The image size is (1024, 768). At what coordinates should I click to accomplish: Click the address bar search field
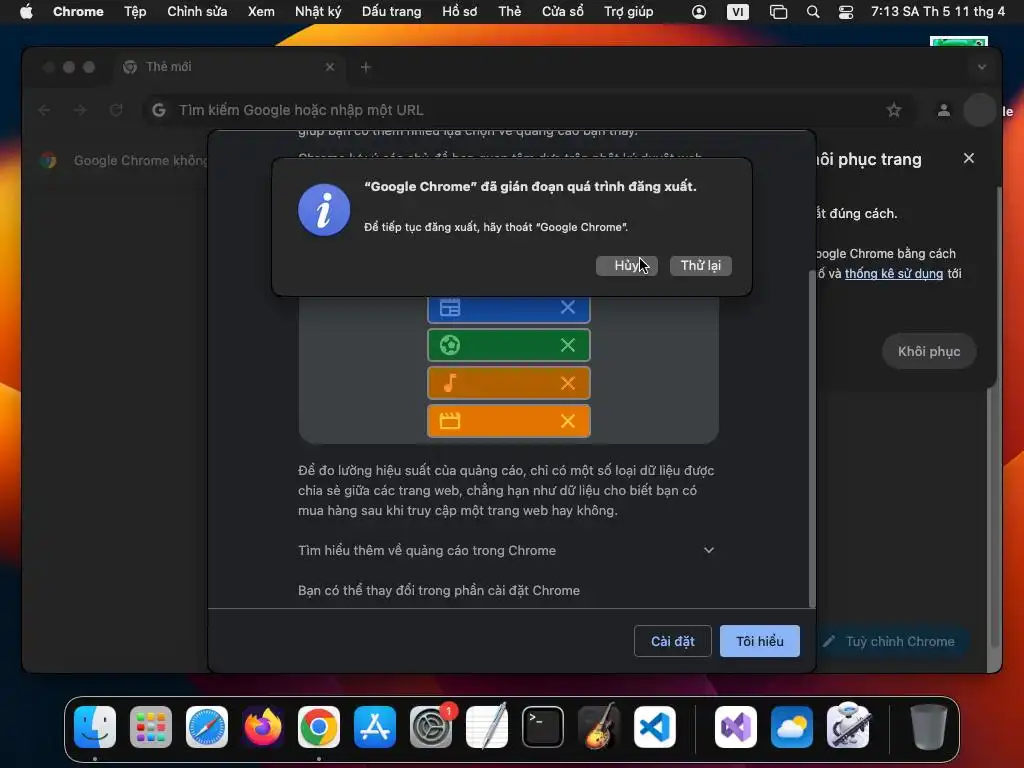click(x=529, y=110)
